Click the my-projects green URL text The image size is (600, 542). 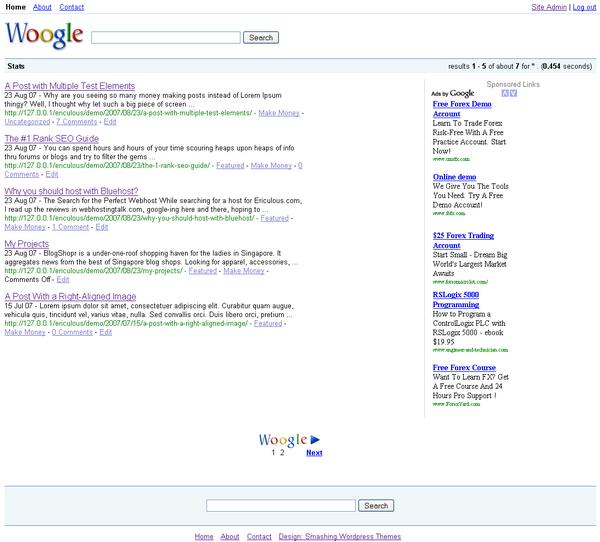coord(93,271)
